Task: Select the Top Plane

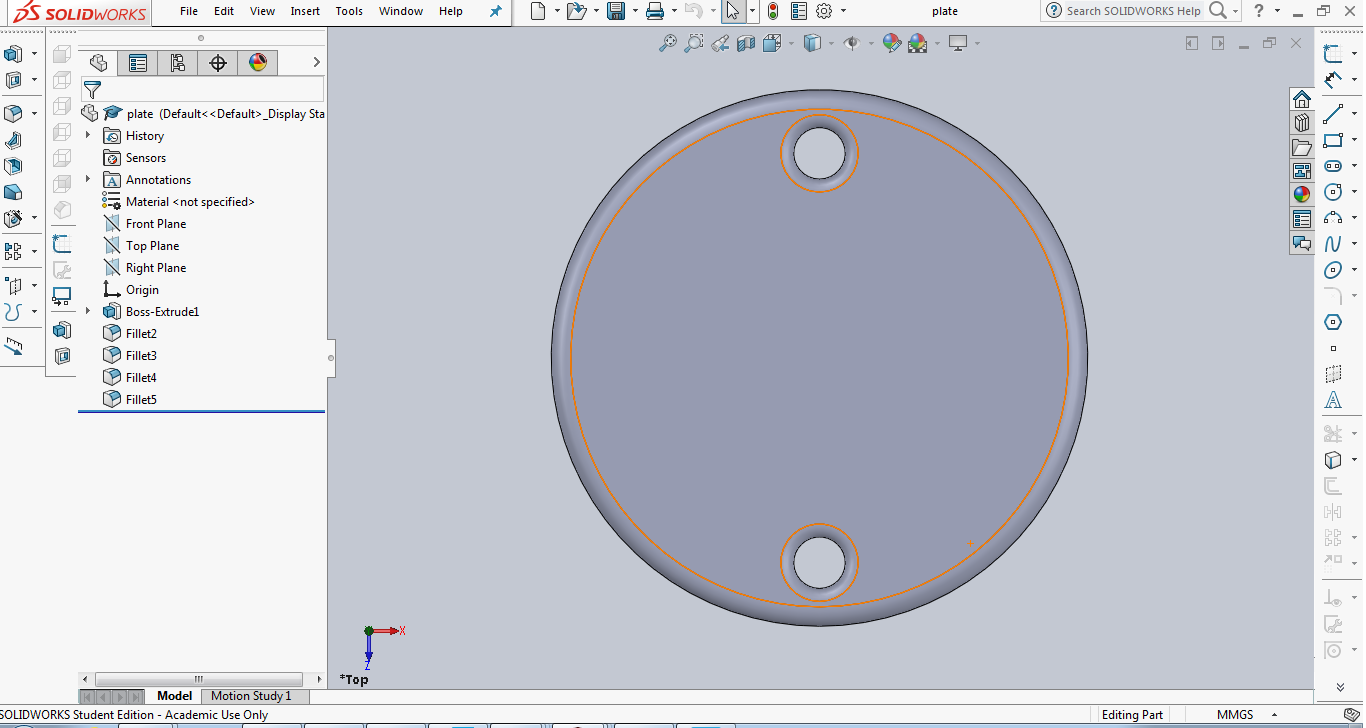Action: pyautogui.click(x=141, y=245)
